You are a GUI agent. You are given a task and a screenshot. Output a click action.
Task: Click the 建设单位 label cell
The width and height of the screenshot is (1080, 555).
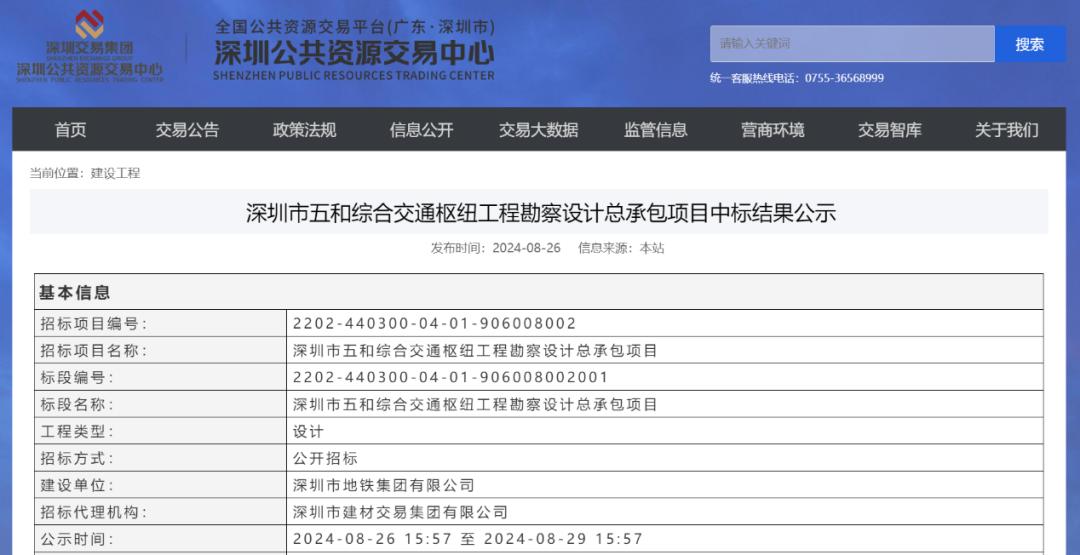tap(160, 485)
